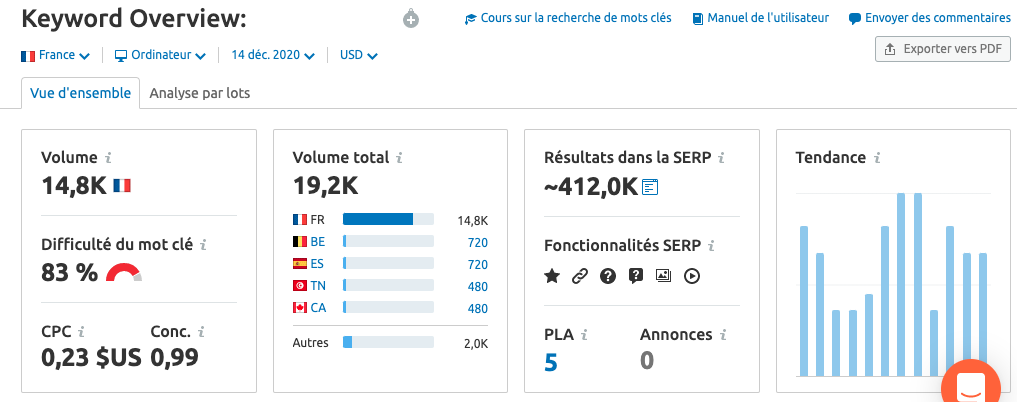Viewport: 1017px width, 402px height.
Task: Click the site links SERP feature icon
Action: [x=579, y=276]
